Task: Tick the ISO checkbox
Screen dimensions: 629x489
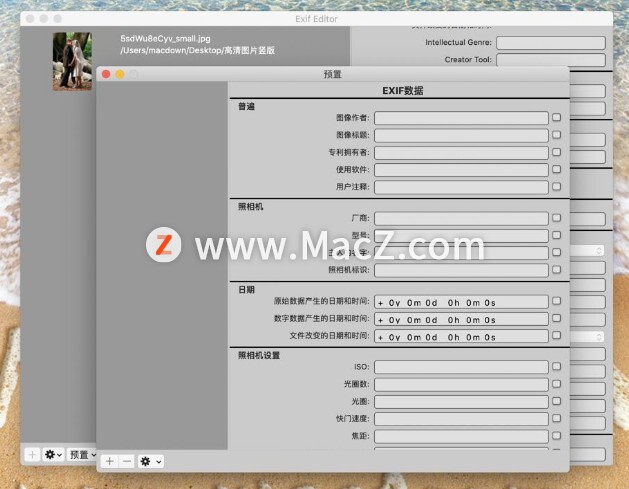Action: (556, 366)
